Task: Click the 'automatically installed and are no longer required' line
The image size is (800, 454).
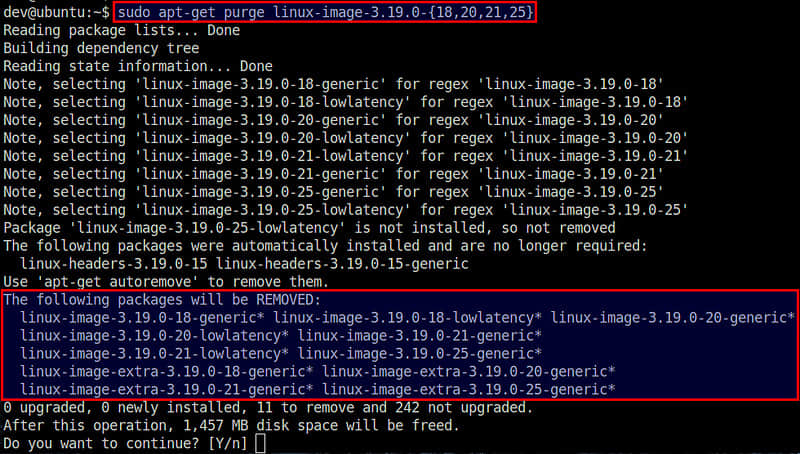Action: coord(326,246)
